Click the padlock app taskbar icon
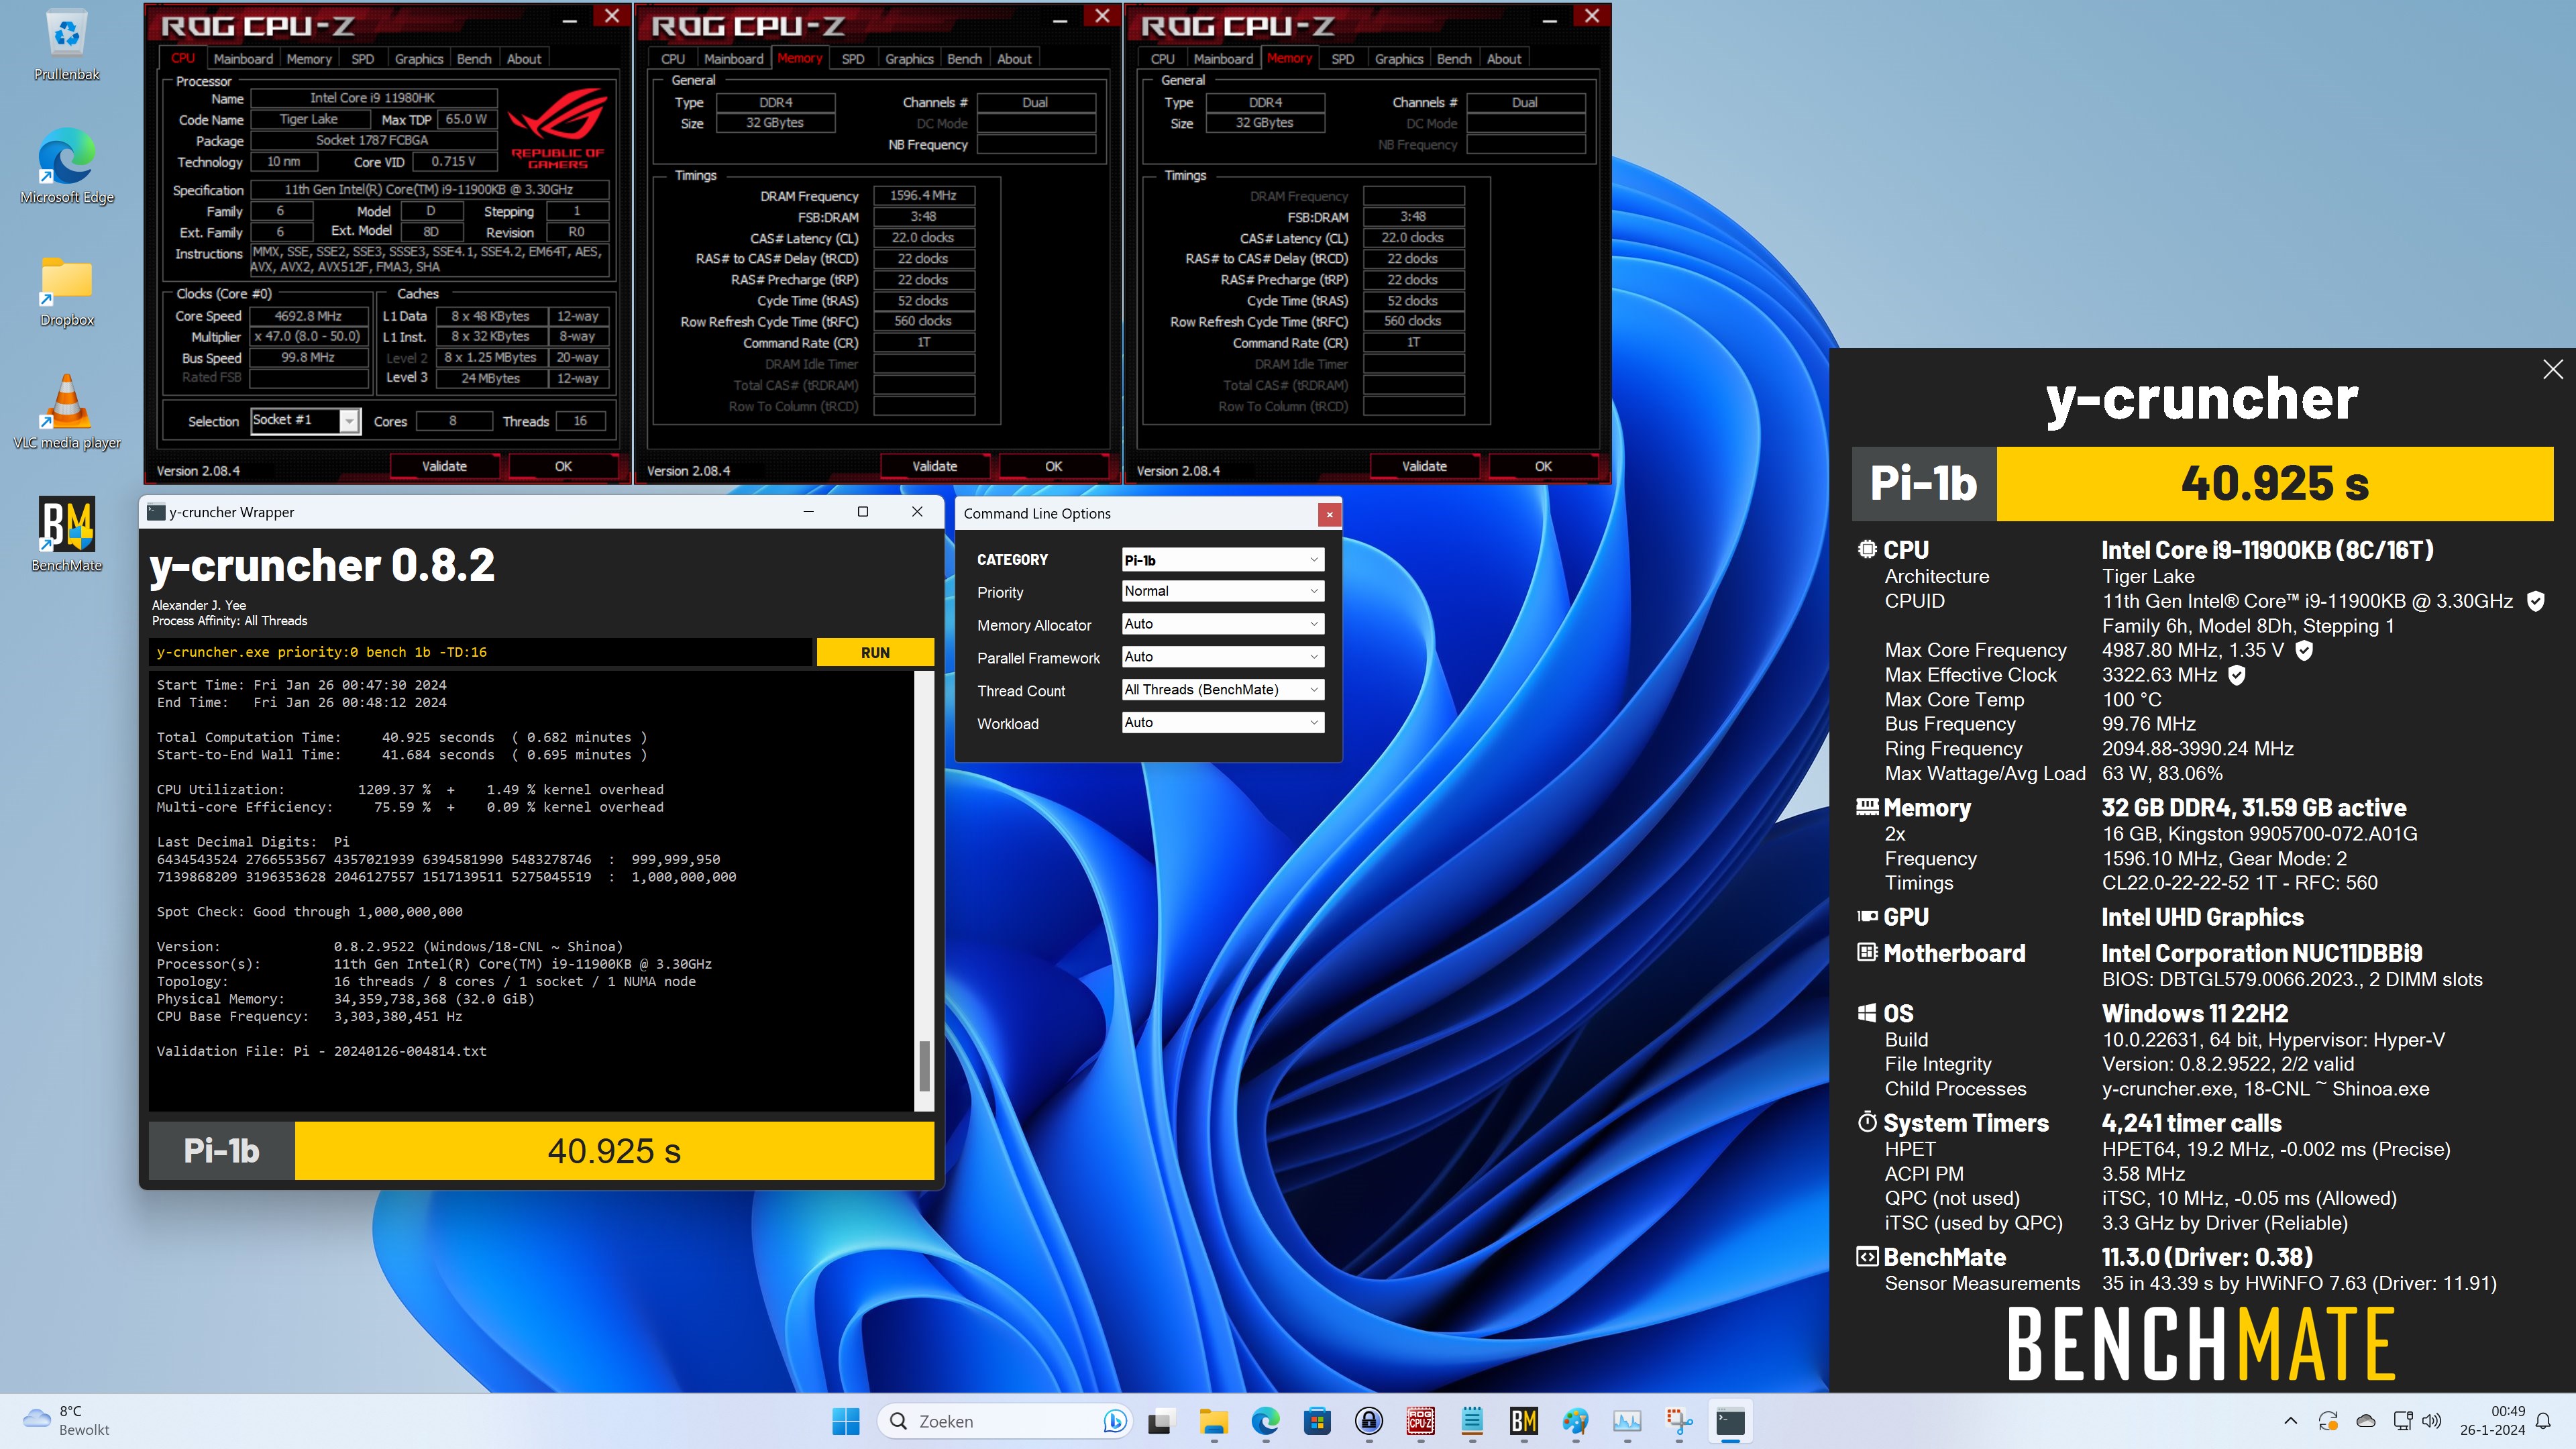The height and width of the screenshot is (1449, 2576). [1369, 1421]
